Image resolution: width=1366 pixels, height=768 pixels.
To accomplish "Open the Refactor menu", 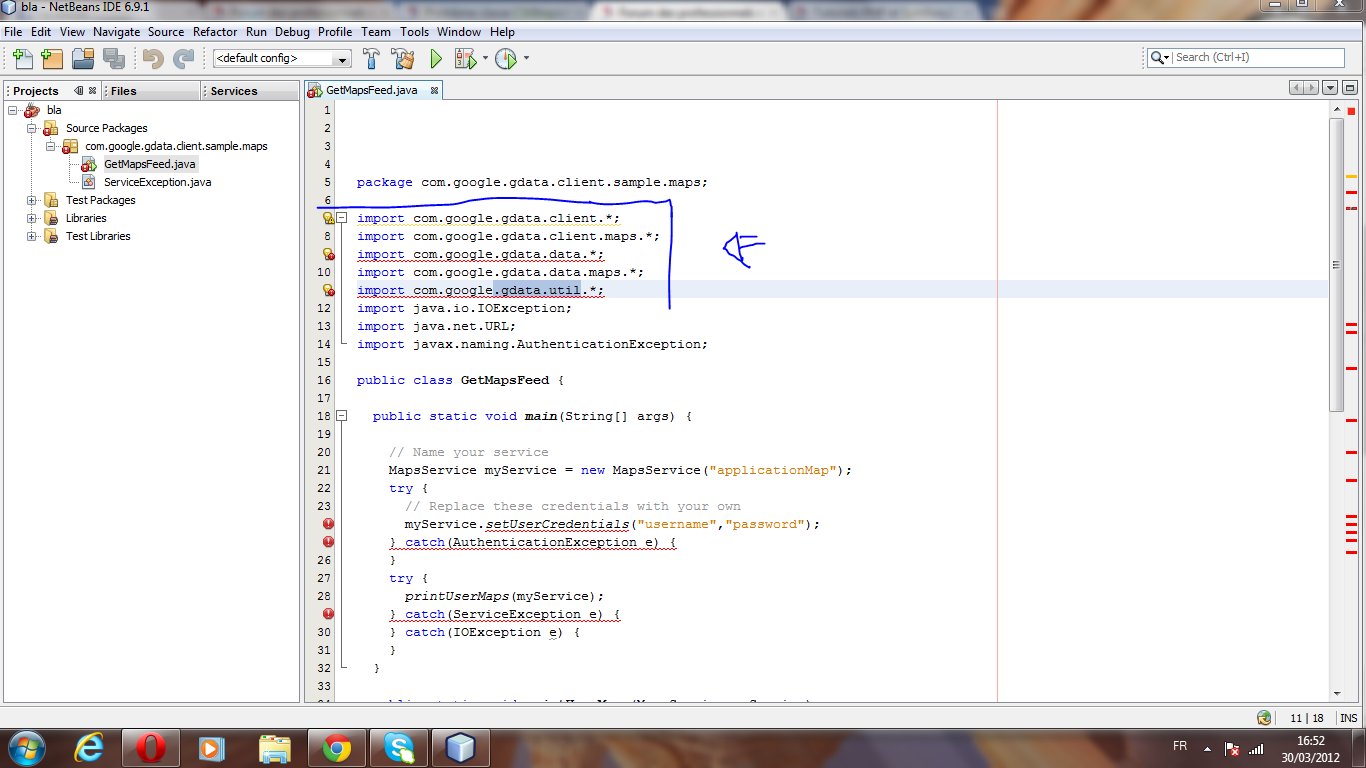I will point(215,32).
